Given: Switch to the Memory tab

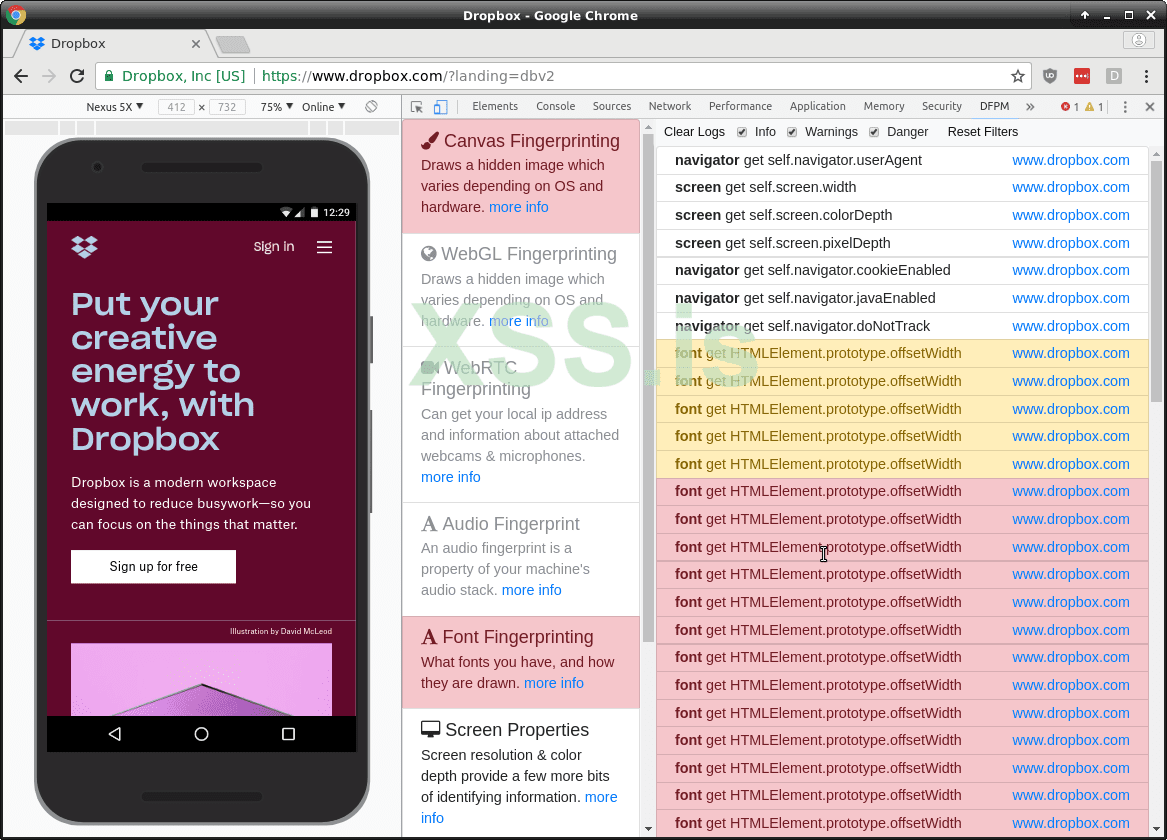Looking at the screenshot, I should [x=883, y=106].
